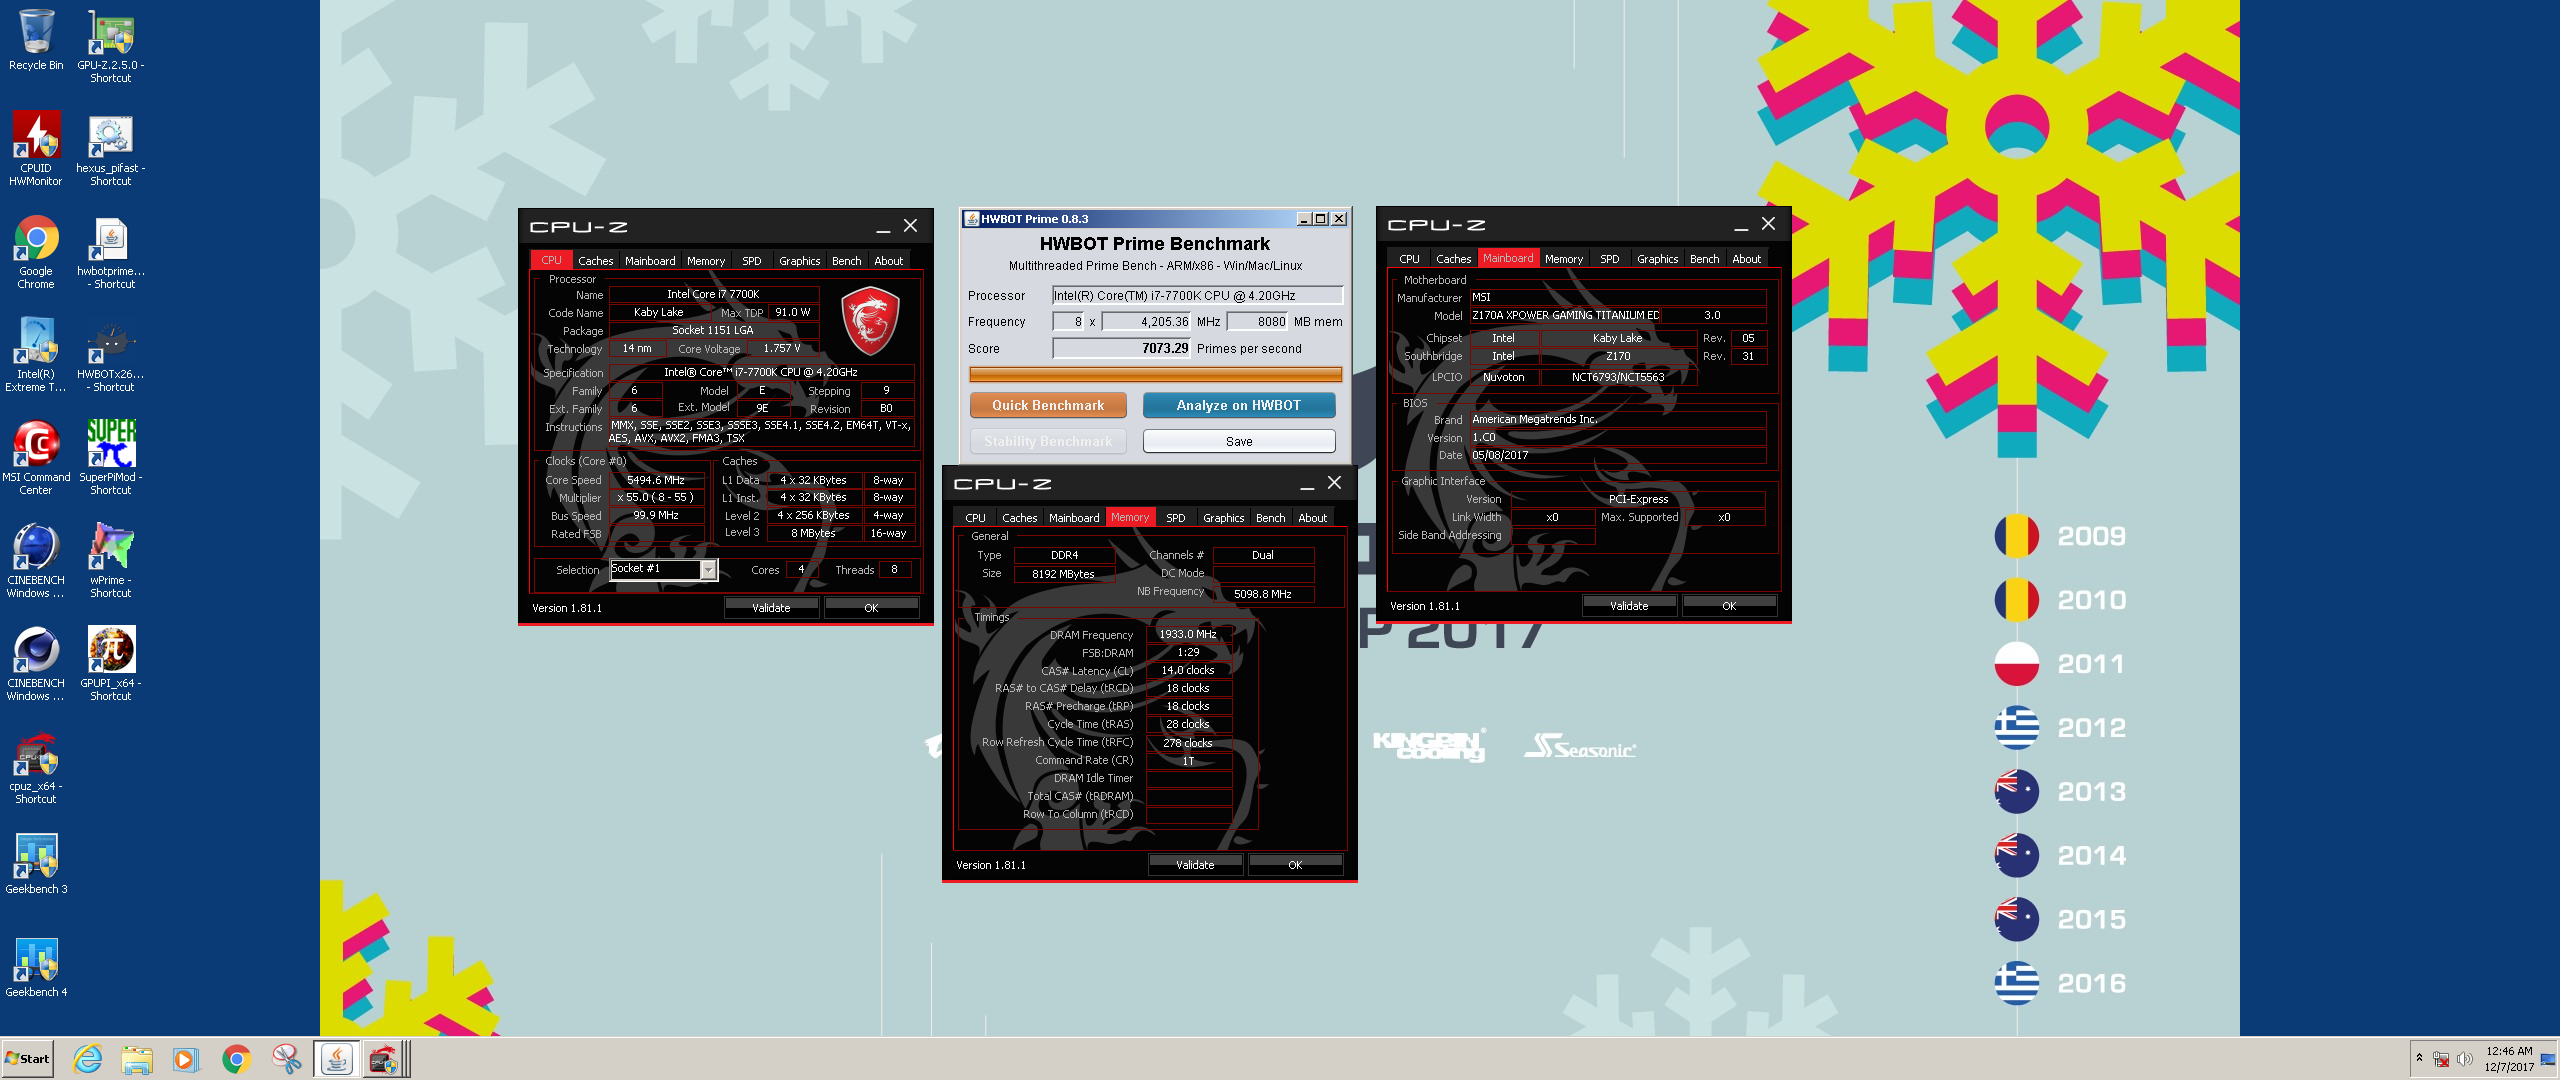This screenshot has width=2560, height=1080.
Task: Show hidden tray icons arrow
Action: click(2419, 1058)
